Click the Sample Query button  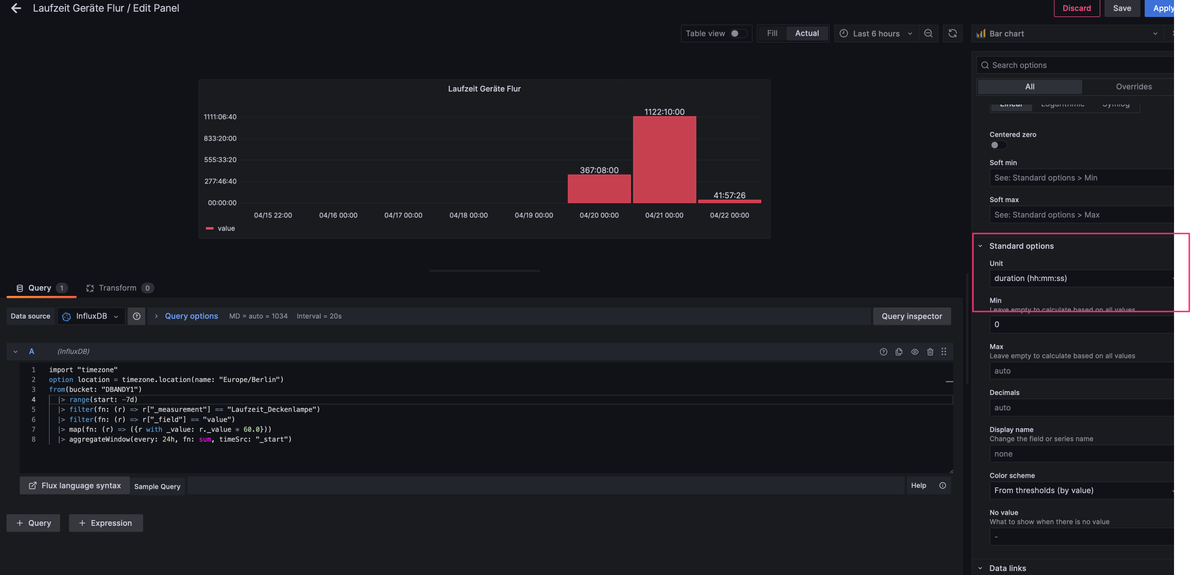click(157, 487)
